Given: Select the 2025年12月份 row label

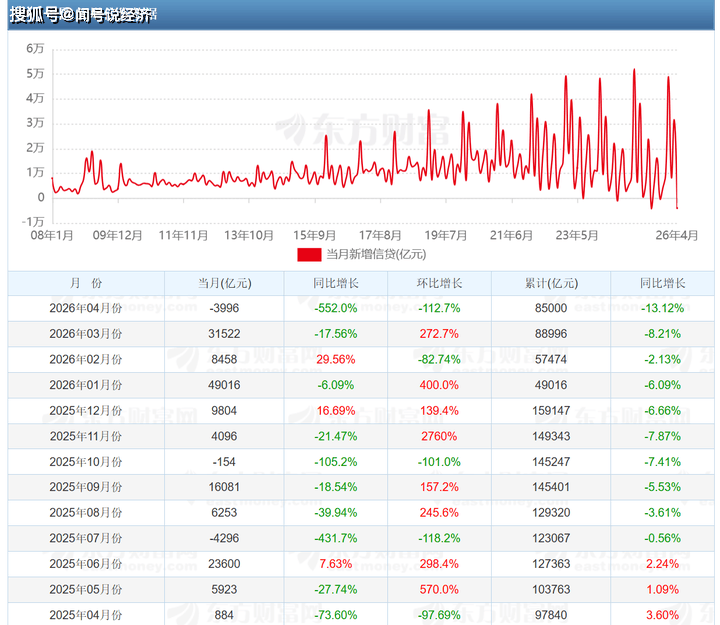Looking at the screenshot, I should click(86, 411).
